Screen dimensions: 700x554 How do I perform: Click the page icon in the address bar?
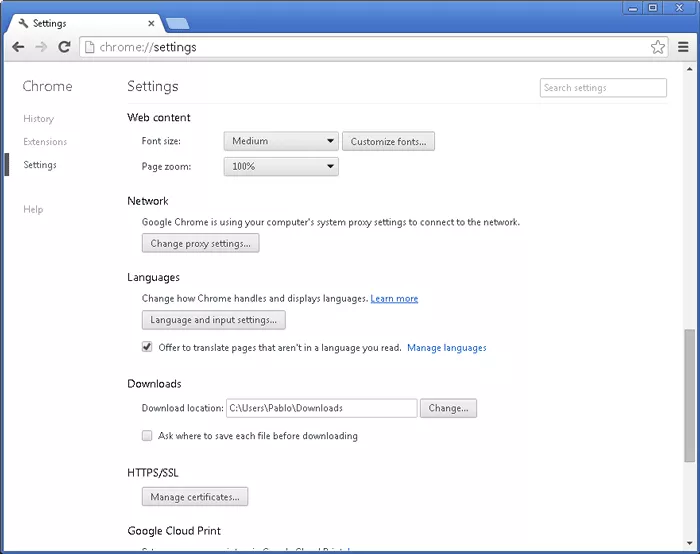89,47
